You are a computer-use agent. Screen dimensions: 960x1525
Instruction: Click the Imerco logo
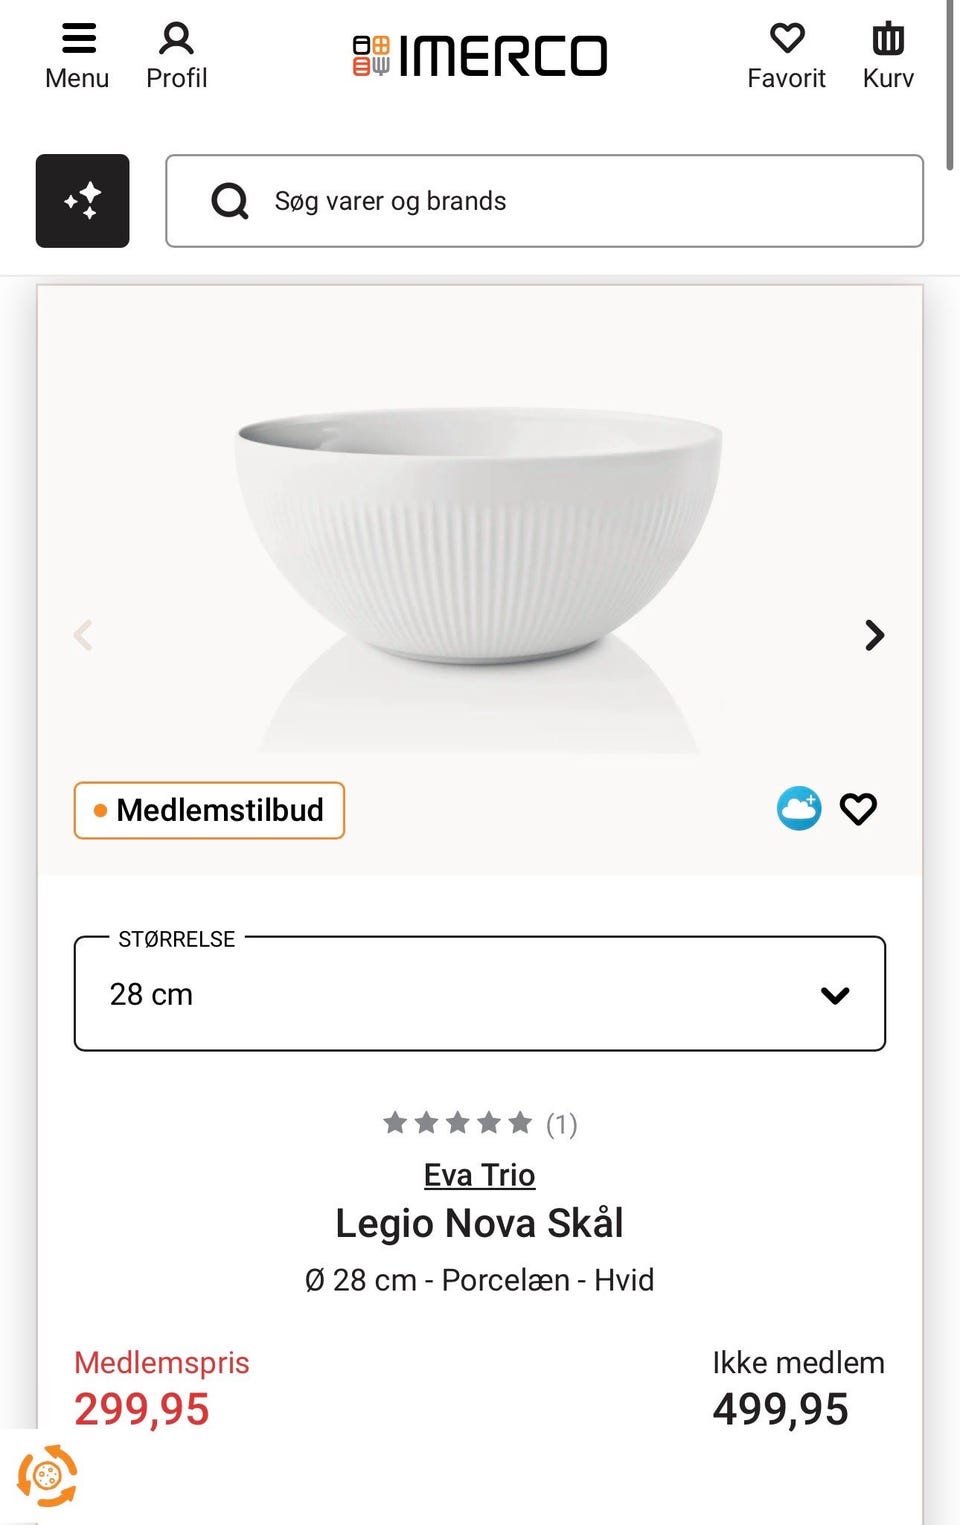click(480, 55)
